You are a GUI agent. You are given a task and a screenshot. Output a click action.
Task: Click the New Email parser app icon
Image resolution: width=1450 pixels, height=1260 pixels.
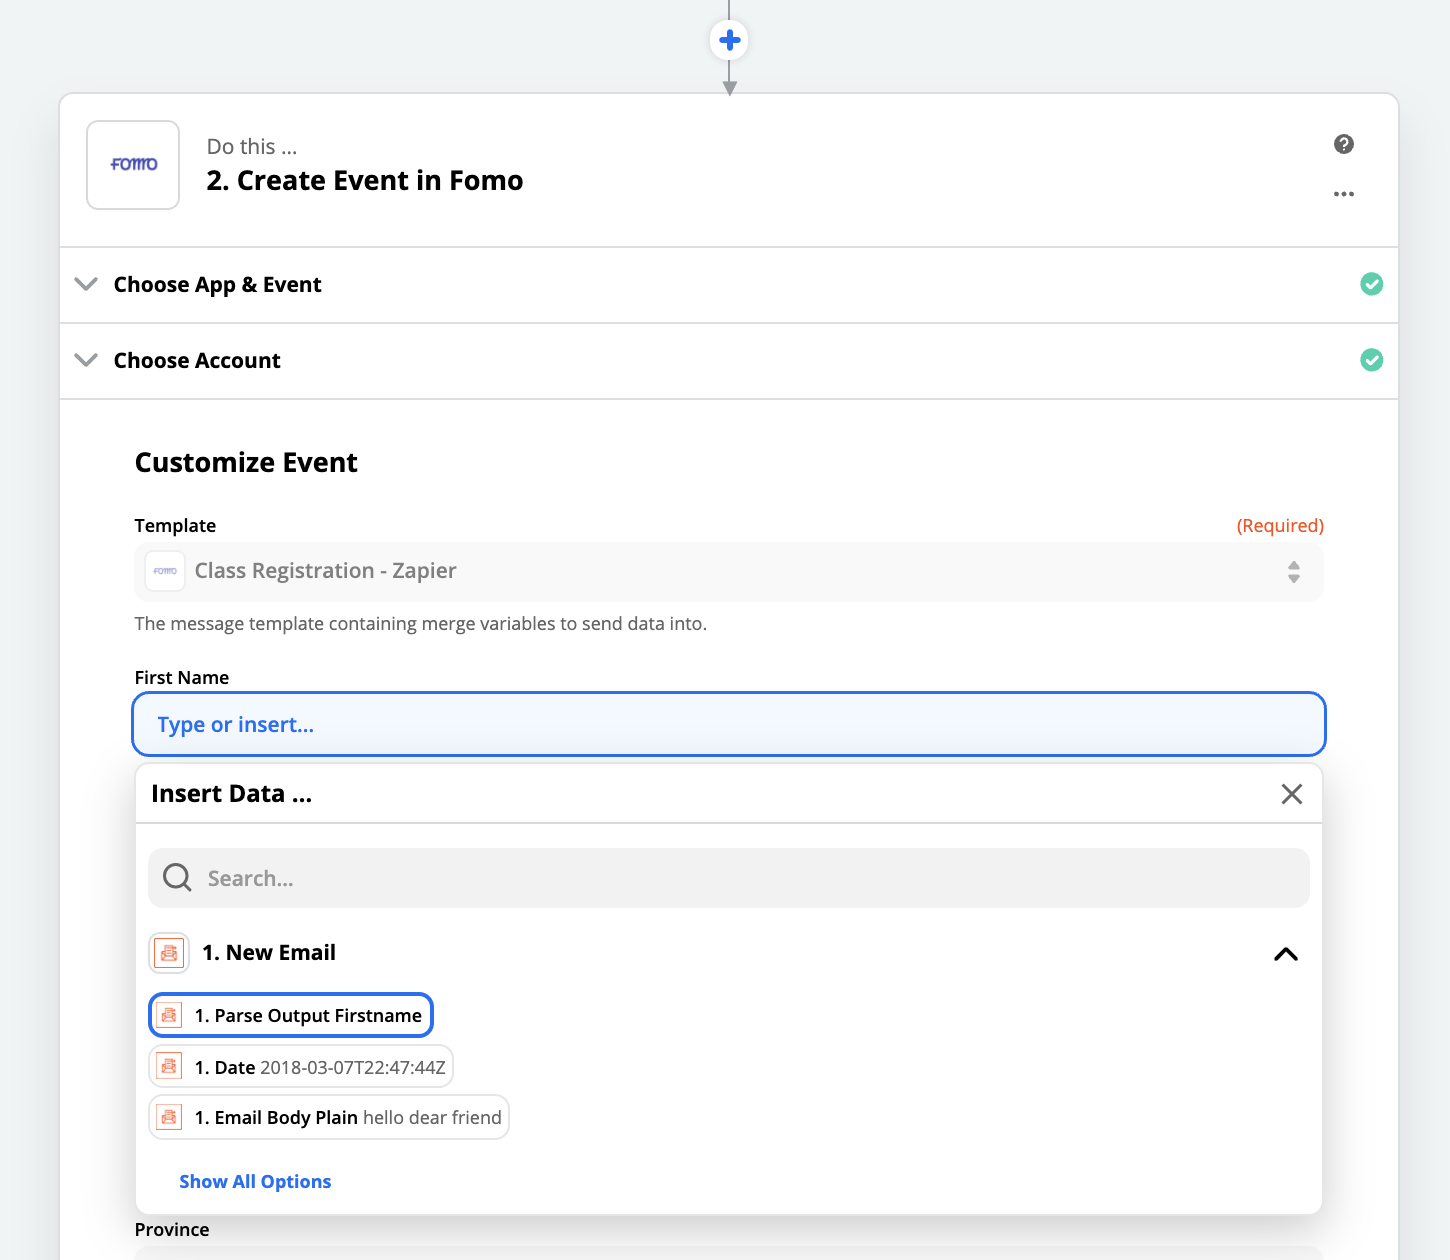coord(169,953)
